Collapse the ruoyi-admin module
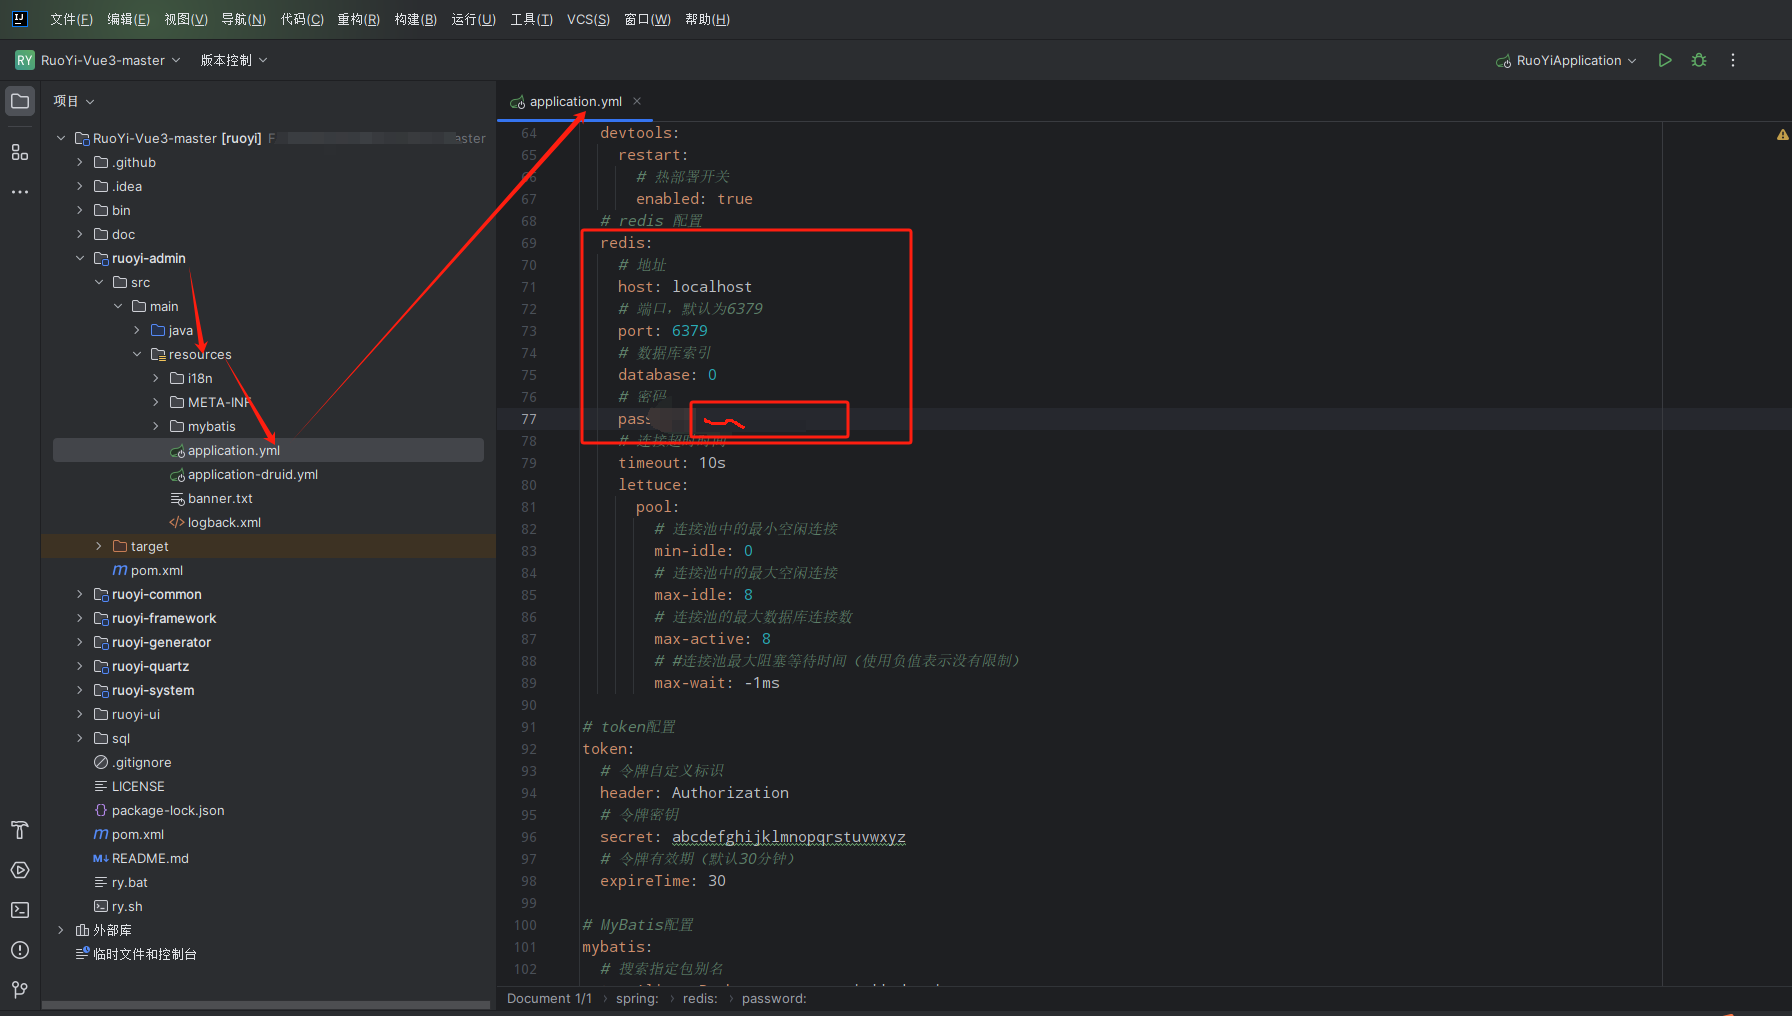The width and height of the screenshot is (1792, 1016). [80, 258]
